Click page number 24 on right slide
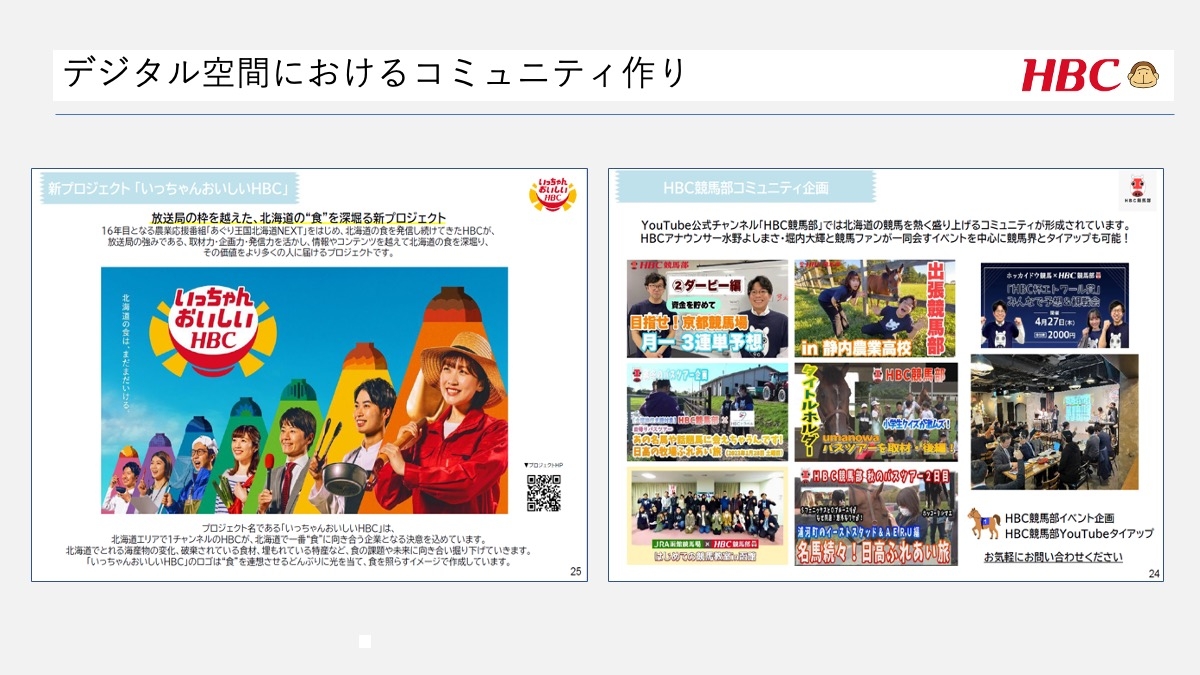The image size is (1200, 675). [x=1154, y=573]
